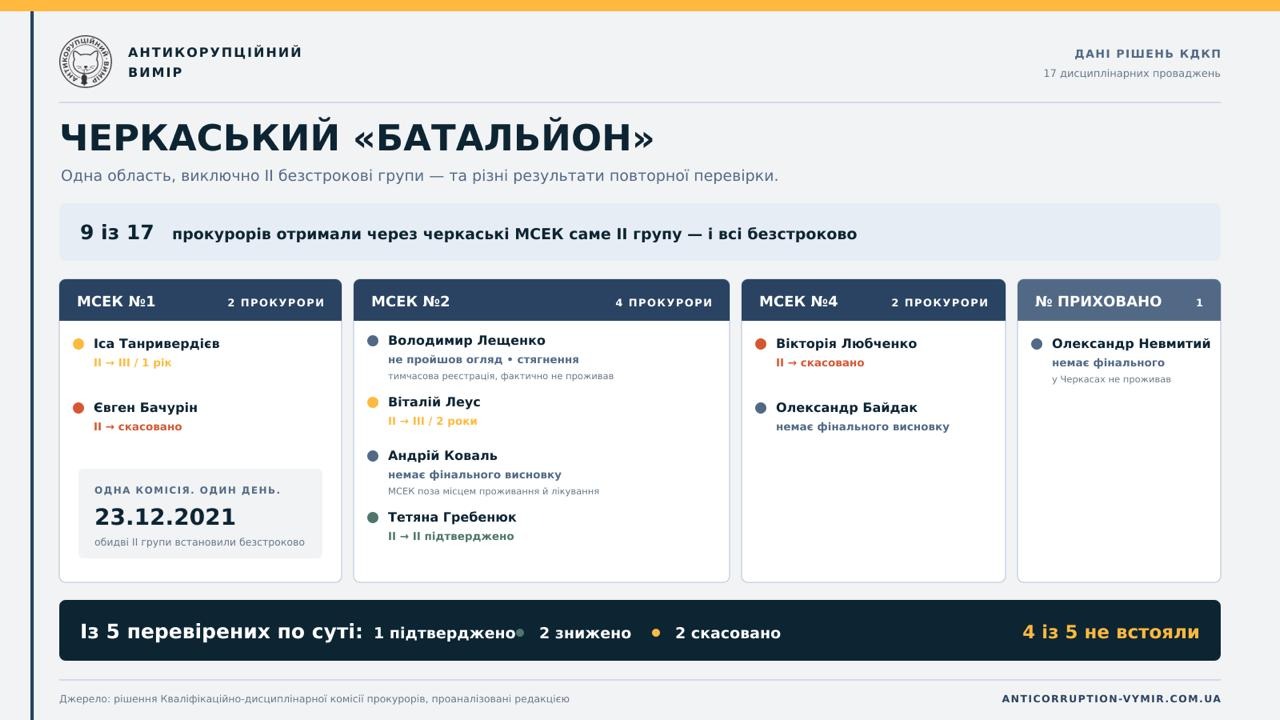Click the '9 із 17' statistic

(117, 233)
